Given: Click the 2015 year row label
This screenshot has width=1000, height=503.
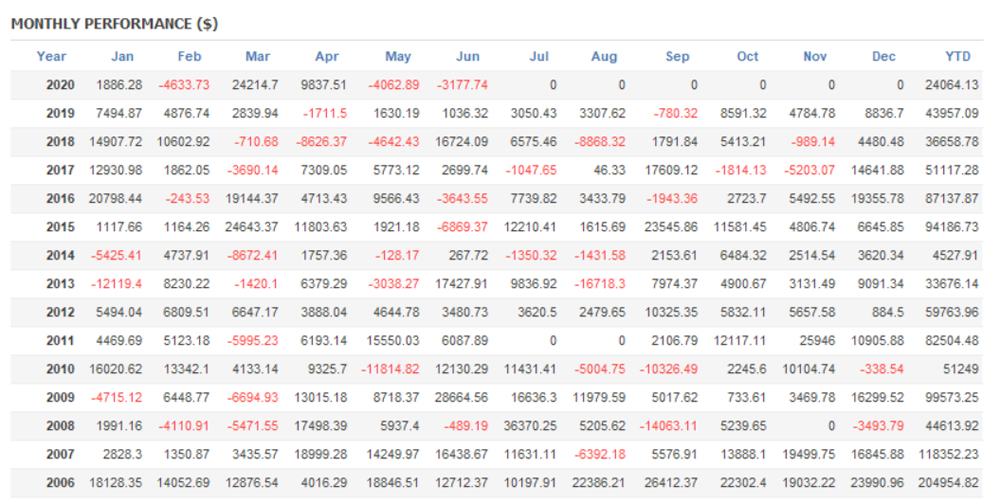Looking at the screenshot, I should [x=60, y=227].
